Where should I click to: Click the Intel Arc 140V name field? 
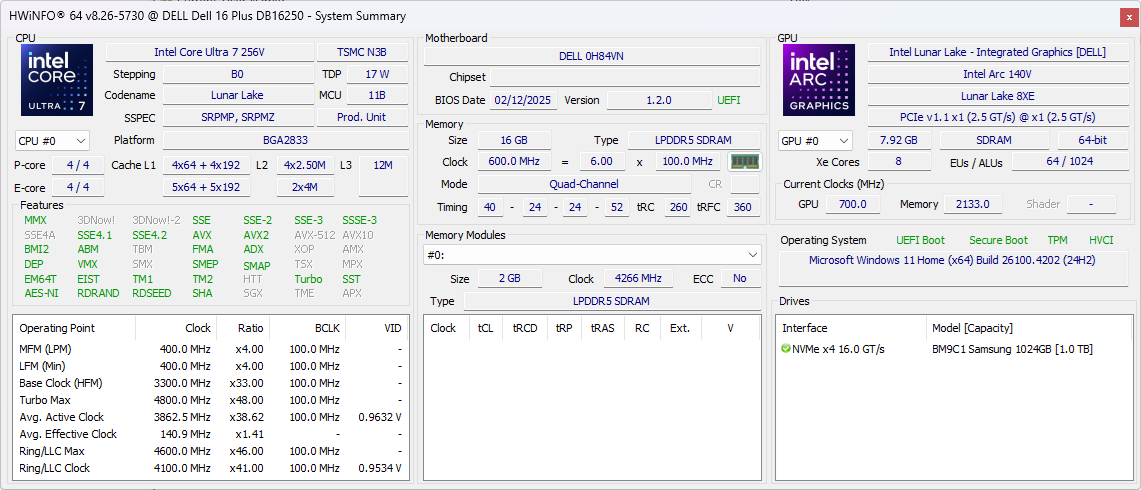[997, 74]
